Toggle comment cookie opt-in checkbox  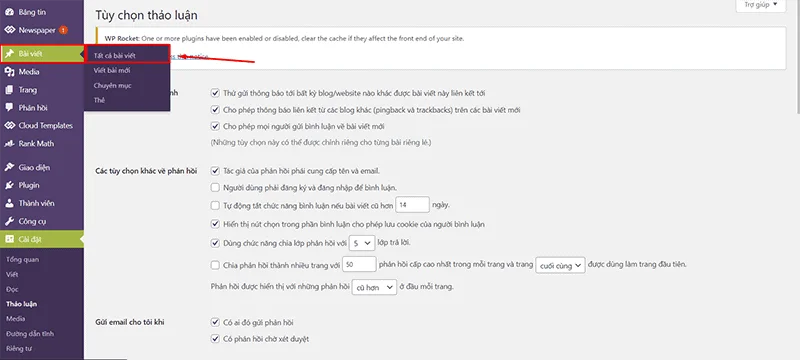pyautogui.click(x=215, y=224)
